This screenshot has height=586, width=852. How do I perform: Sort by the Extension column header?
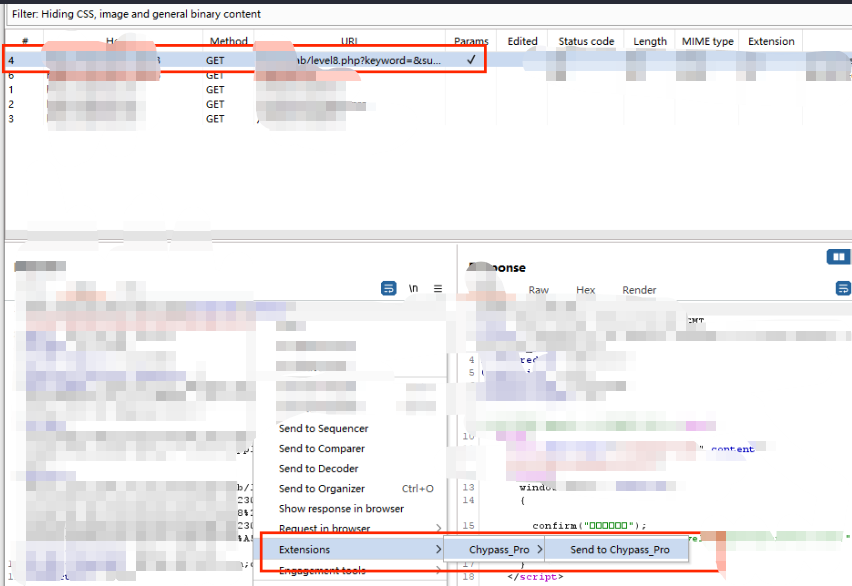point(770,41)
